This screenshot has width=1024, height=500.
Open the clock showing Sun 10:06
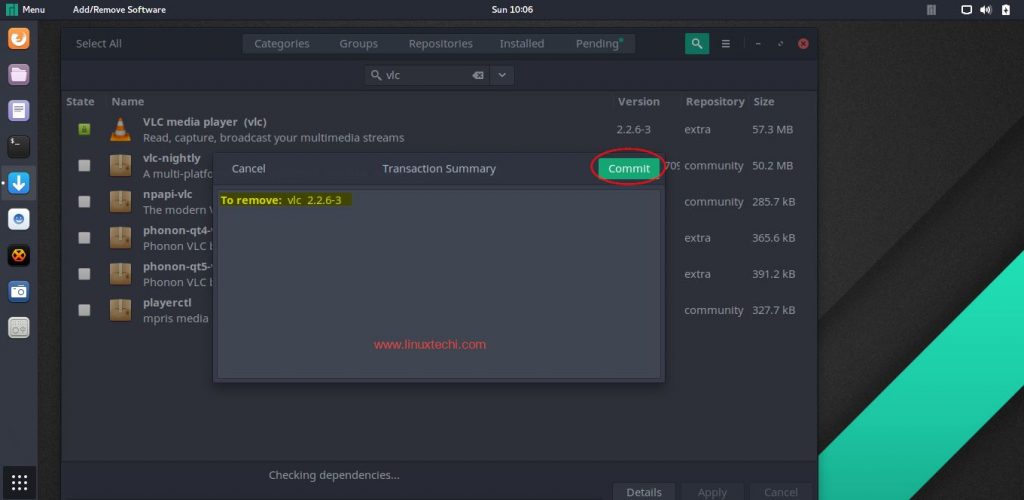pyautogui.click(x=512, y=10)
